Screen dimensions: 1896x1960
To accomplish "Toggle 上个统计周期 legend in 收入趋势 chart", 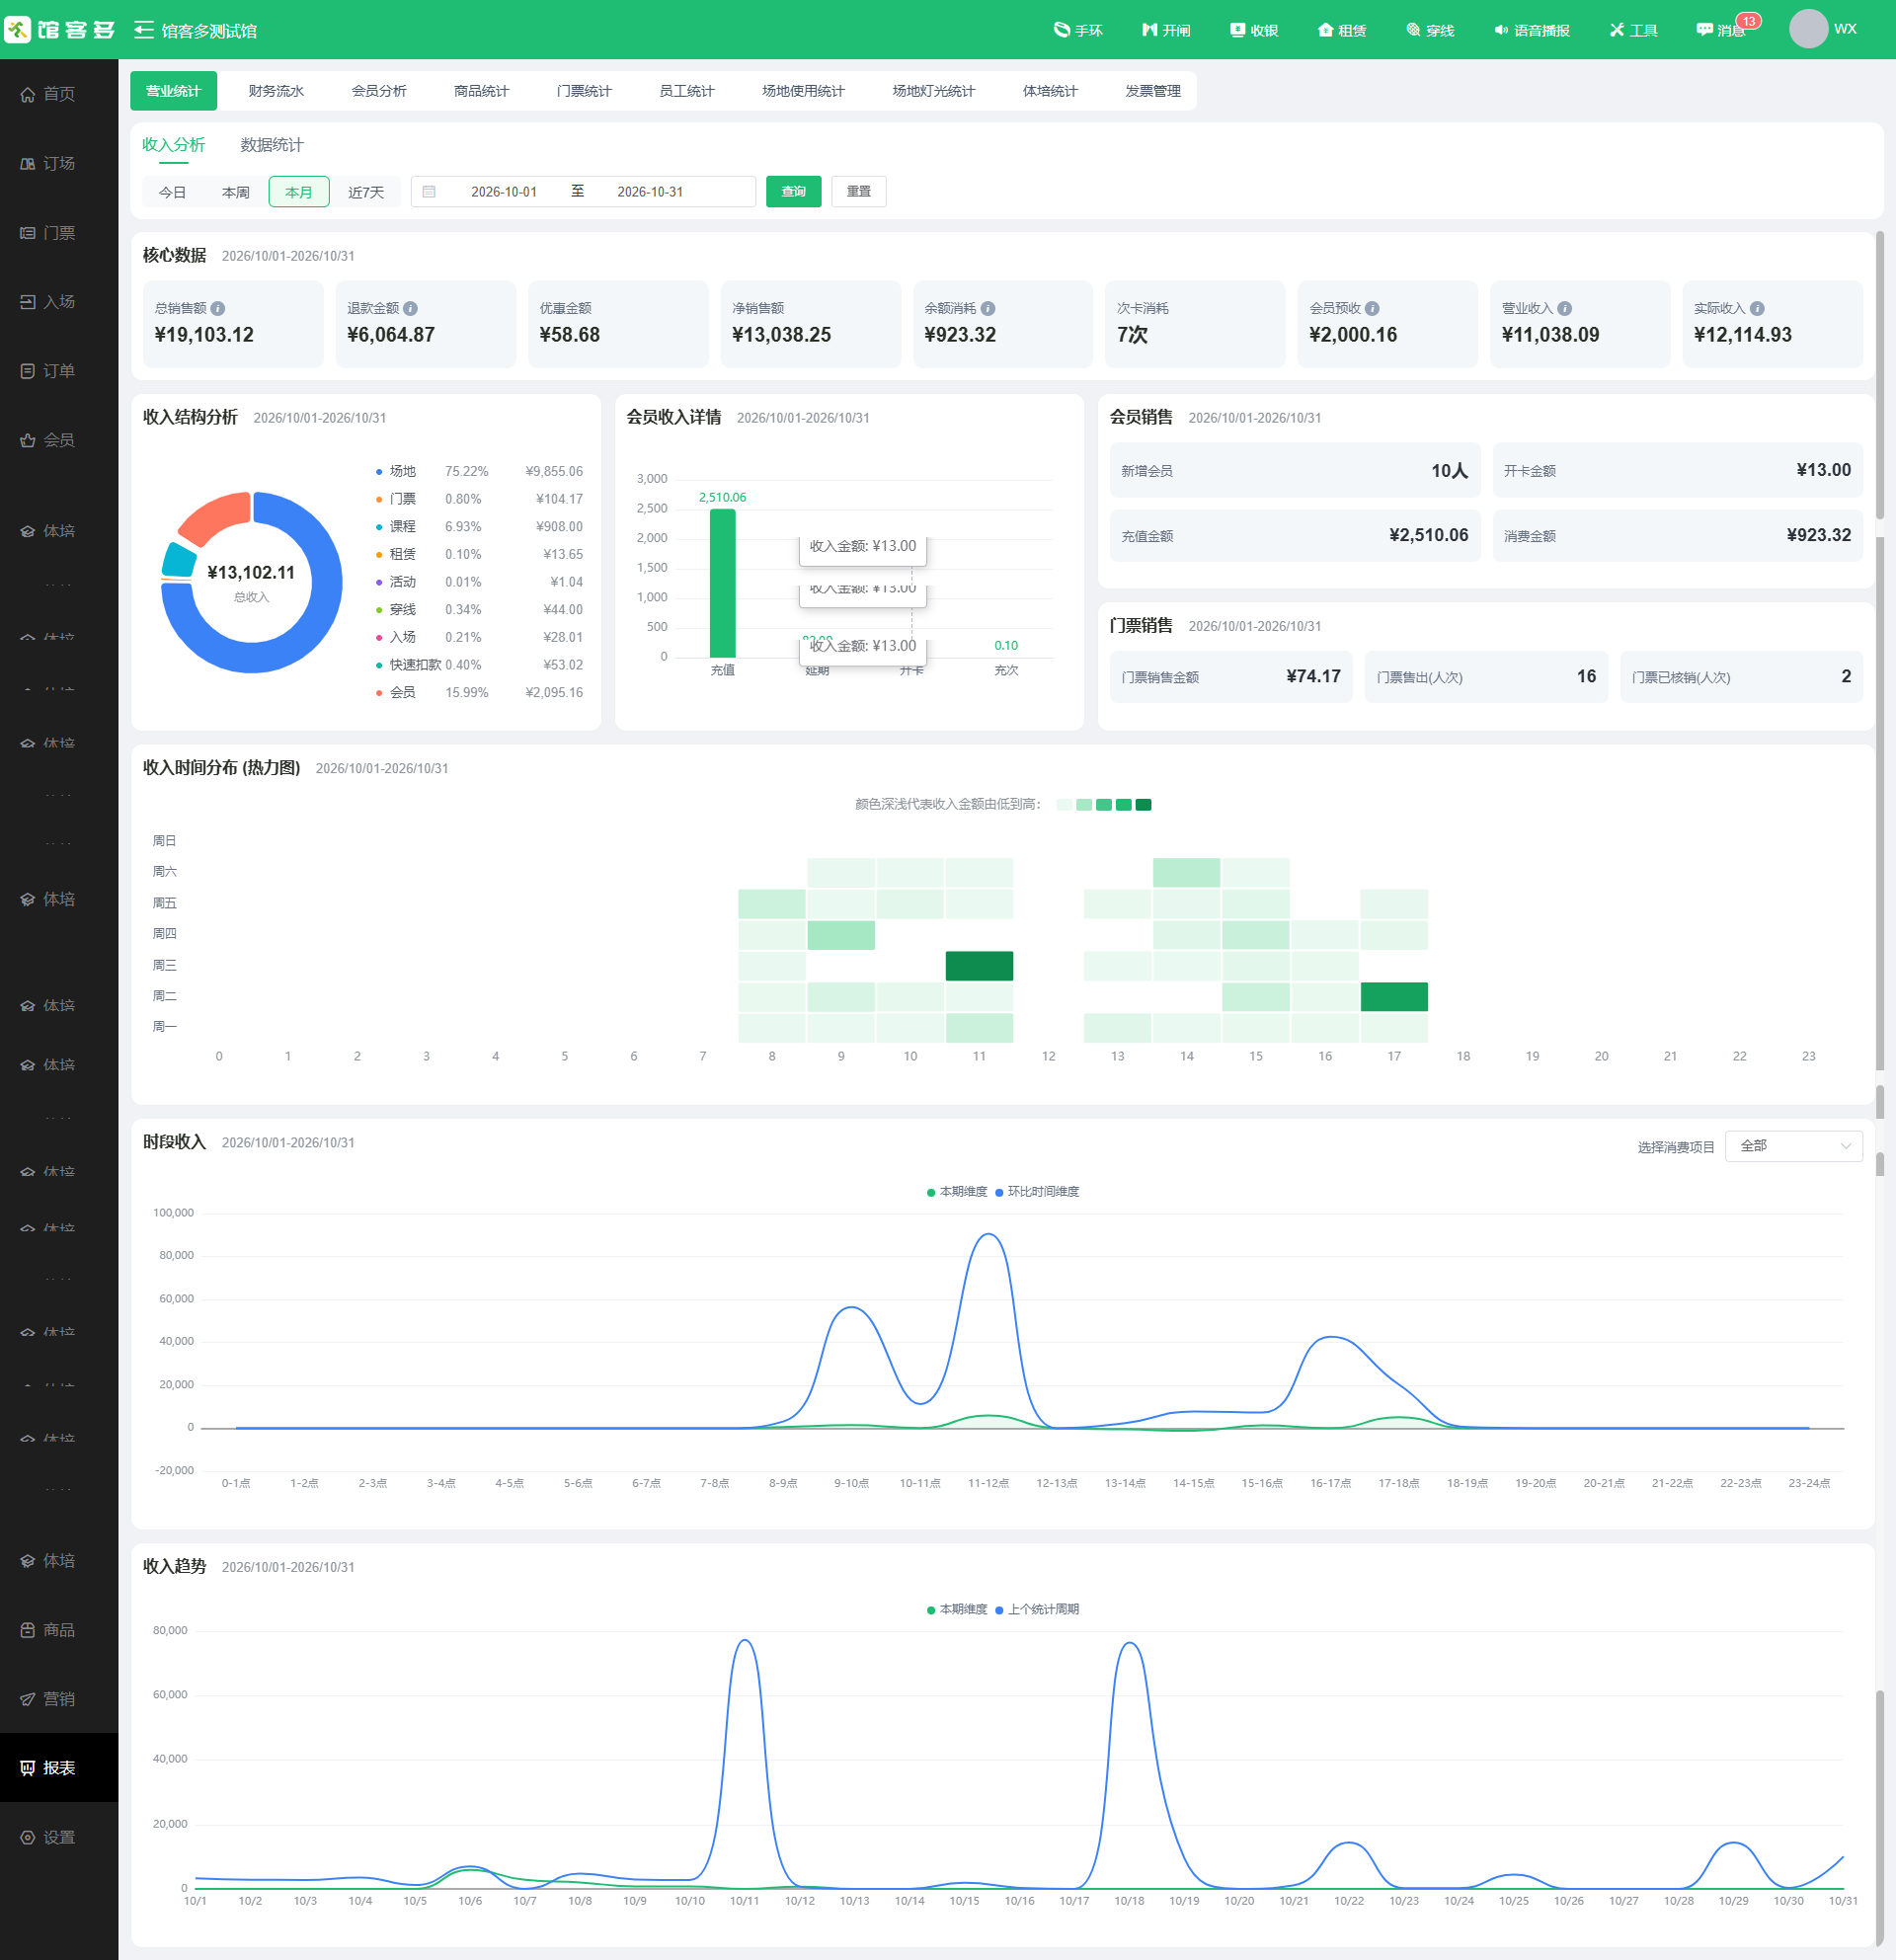I will [1037, 1609].
